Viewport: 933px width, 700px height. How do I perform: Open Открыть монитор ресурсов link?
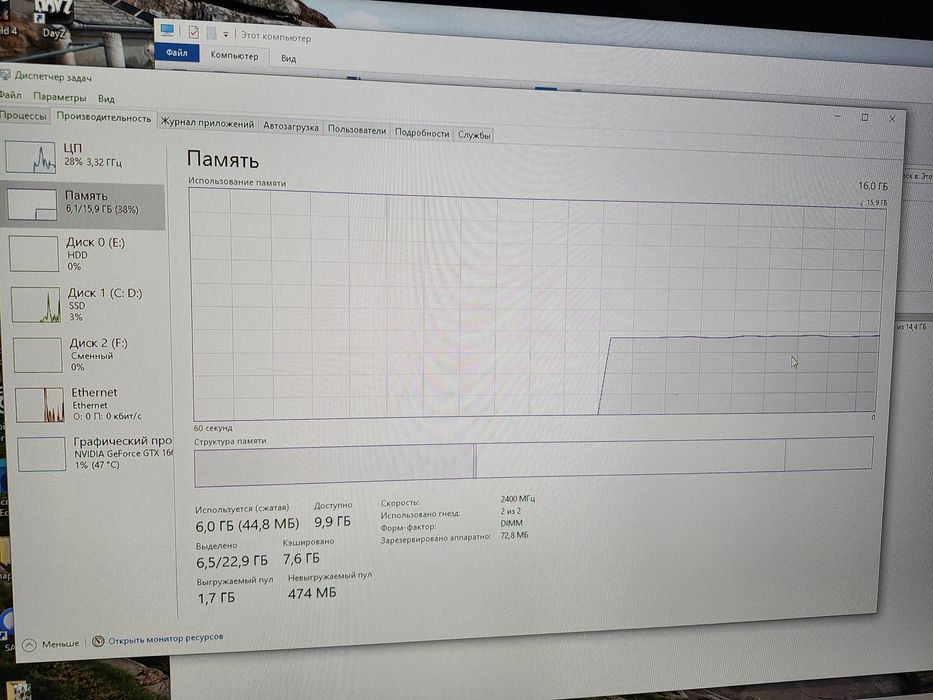pyautogui.click(x=165, y=638)
